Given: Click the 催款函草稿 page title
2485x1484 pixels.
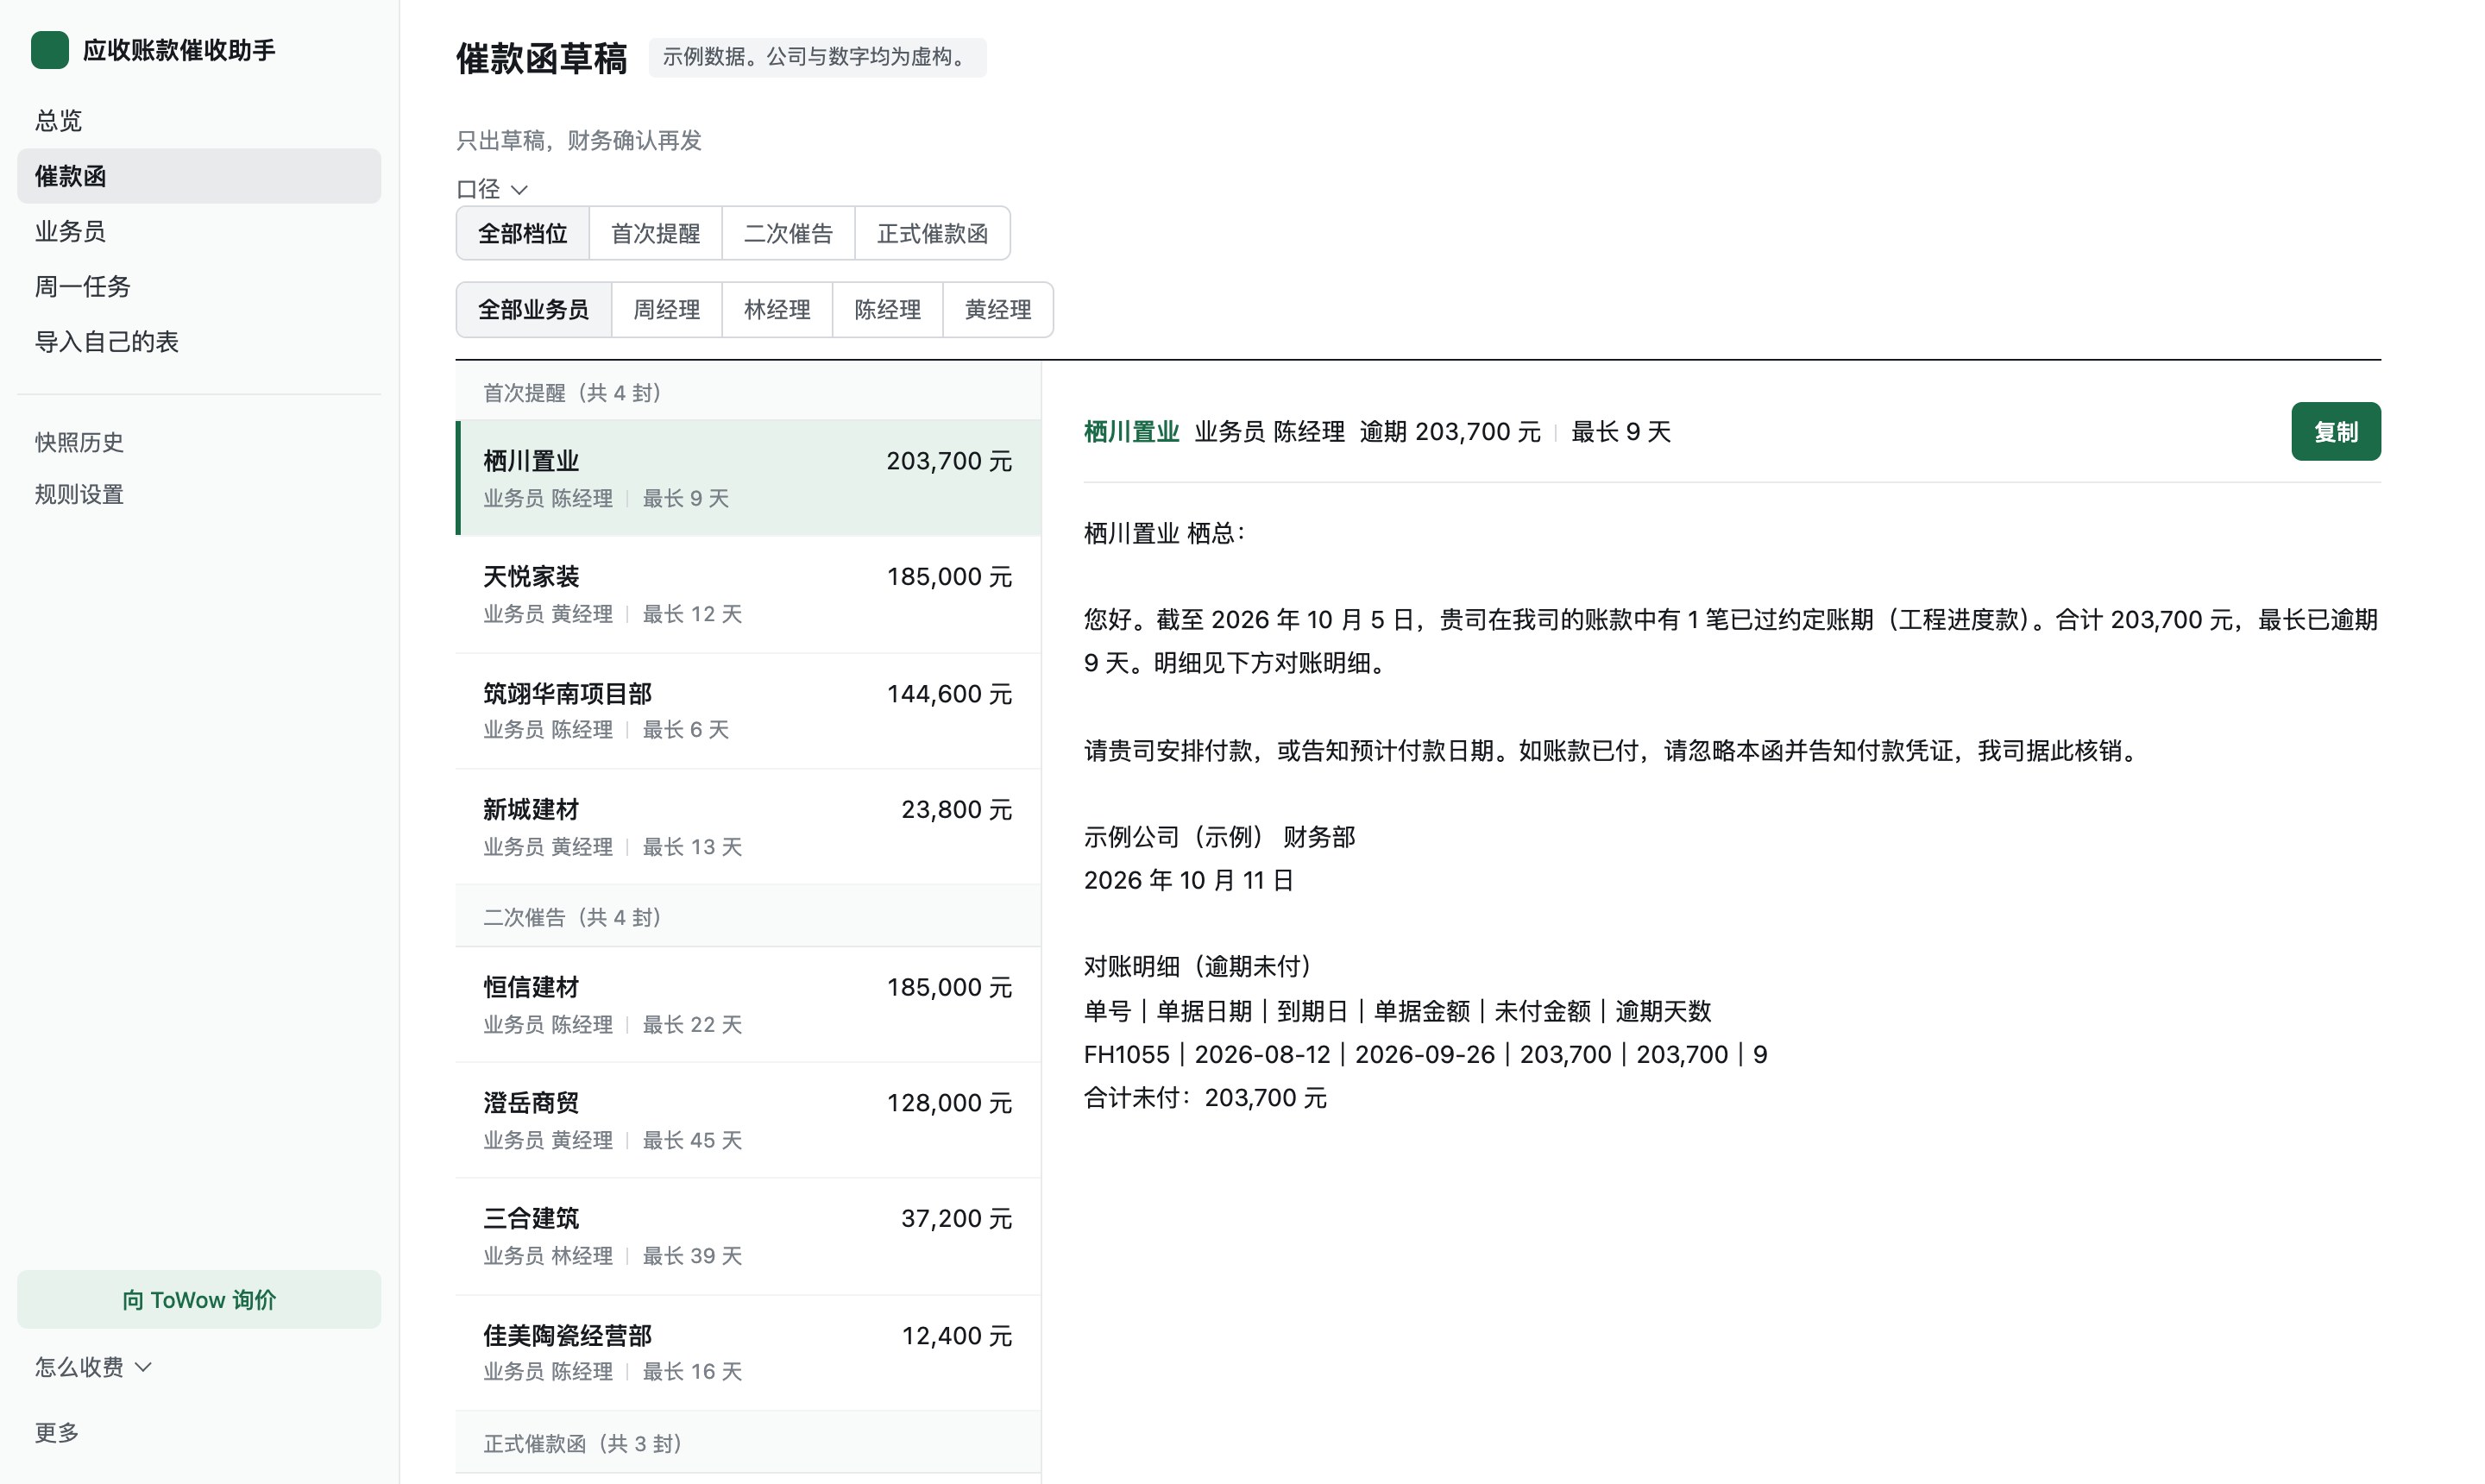Looking at the screenshot, I should pos(541,58).
